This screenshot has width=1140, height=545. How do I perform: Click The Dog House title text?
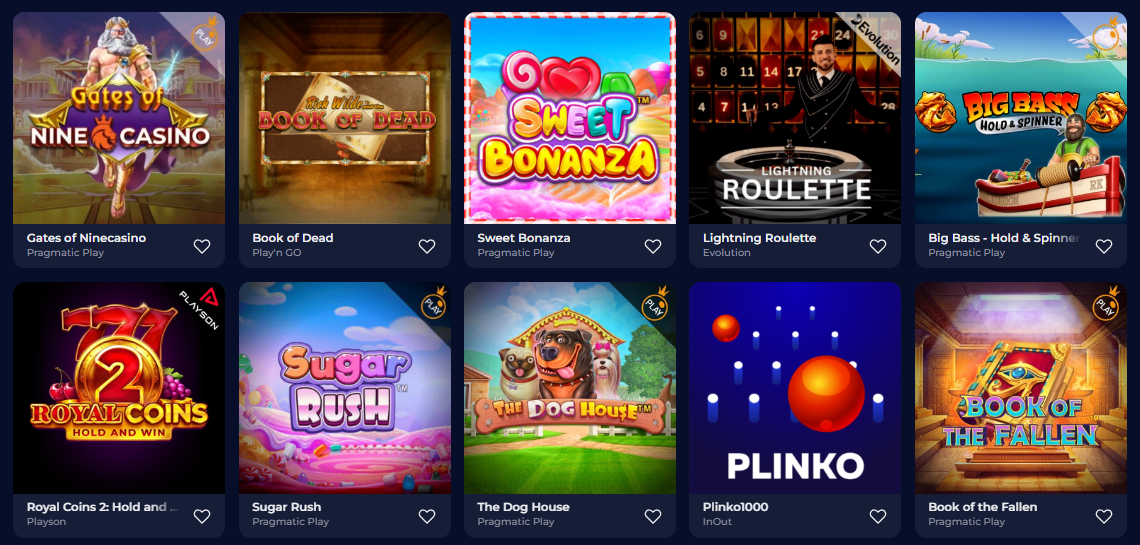pyautogui.click(x=523, y=507)
